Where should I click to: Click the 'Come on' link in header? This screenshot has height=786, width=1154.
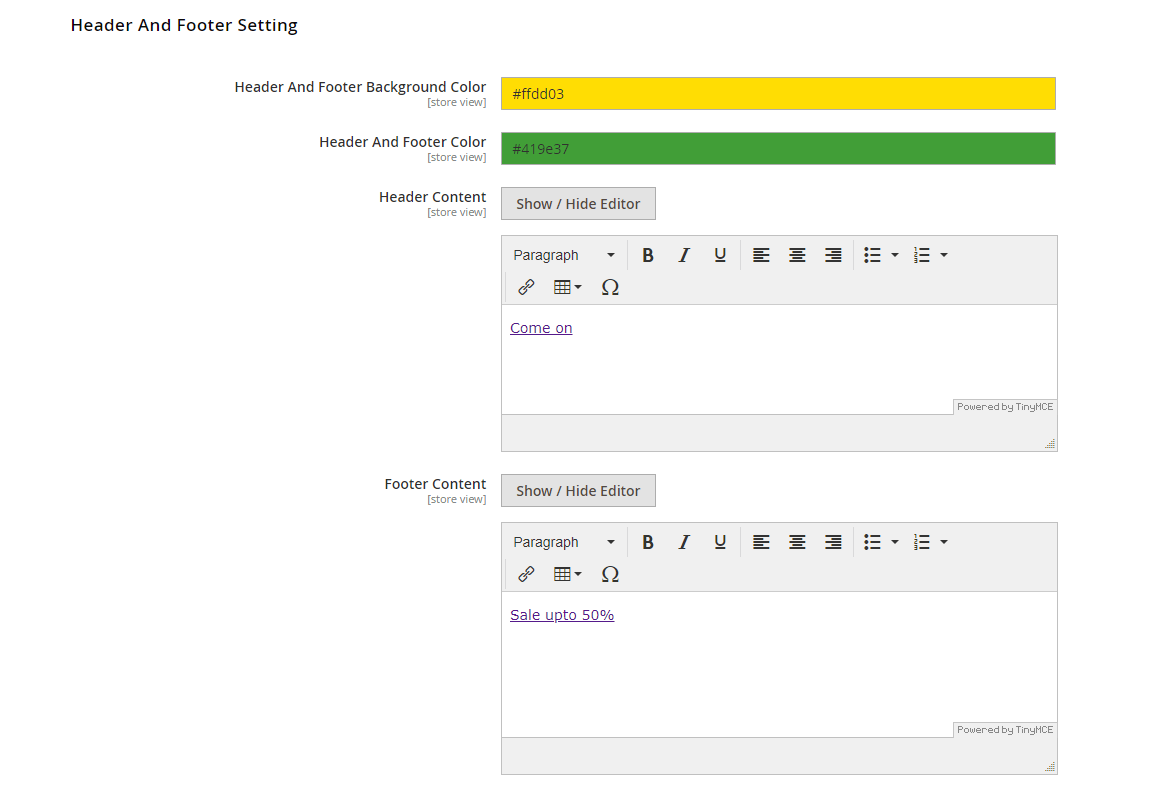point(541,328)
